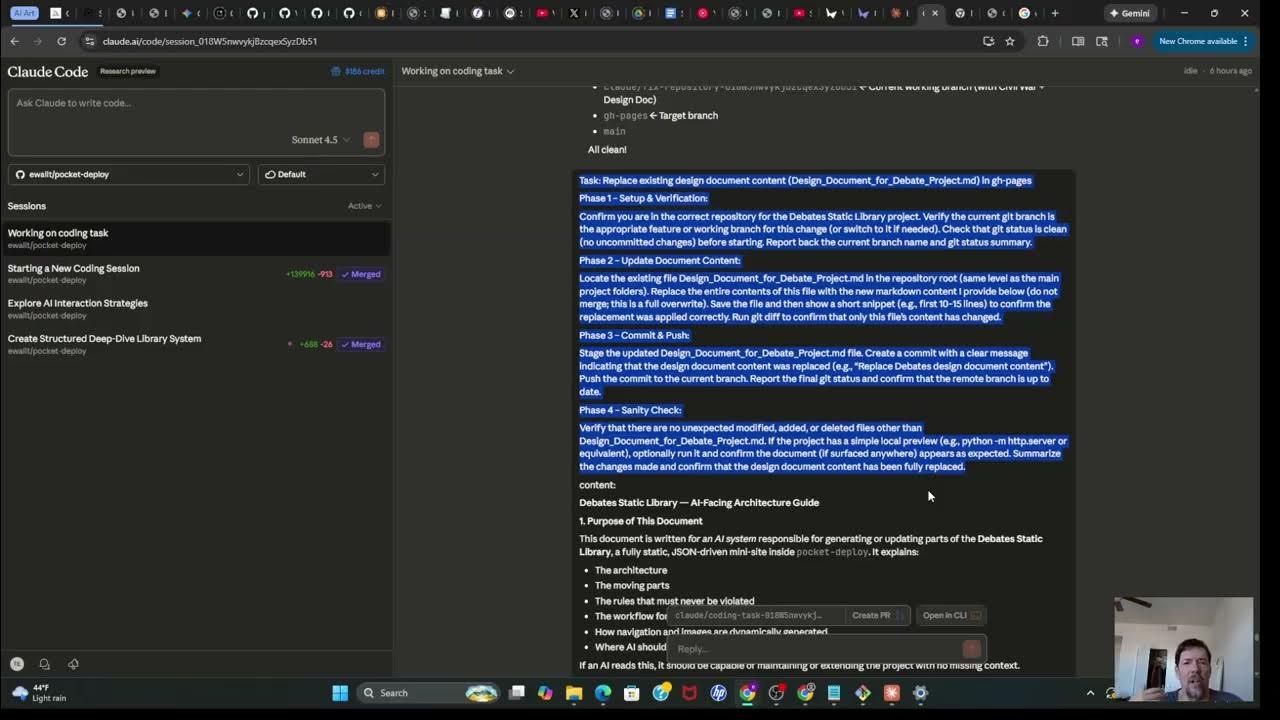Click the browser extensions puzzle icon
Screen dimensions: 1280x720
[x=1042, y=42]
